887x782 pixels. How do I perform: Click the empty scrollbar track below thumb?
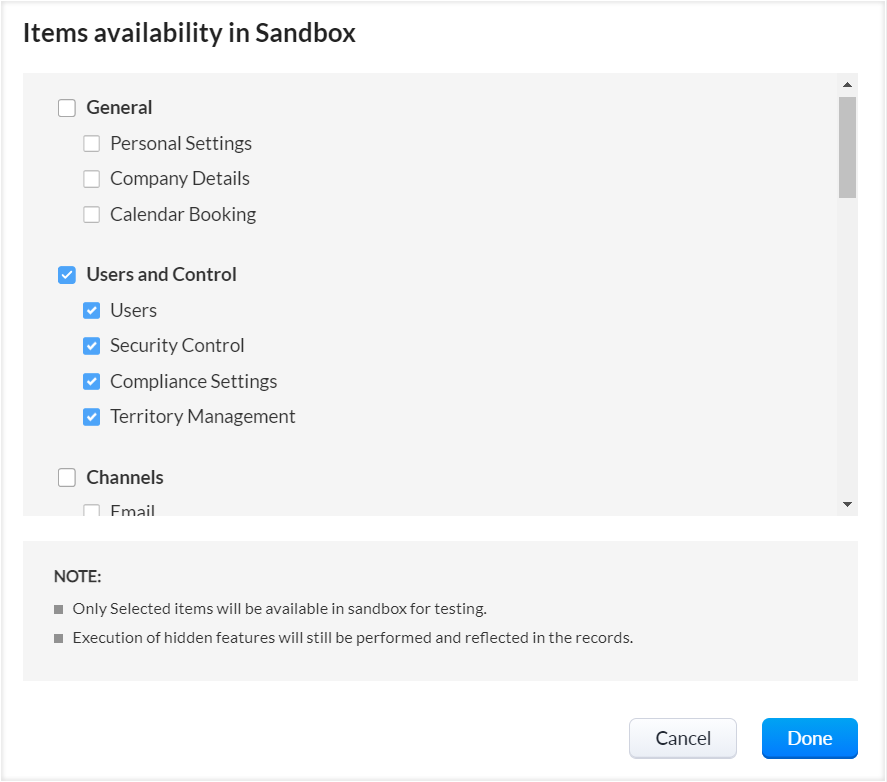click(847, 350)
